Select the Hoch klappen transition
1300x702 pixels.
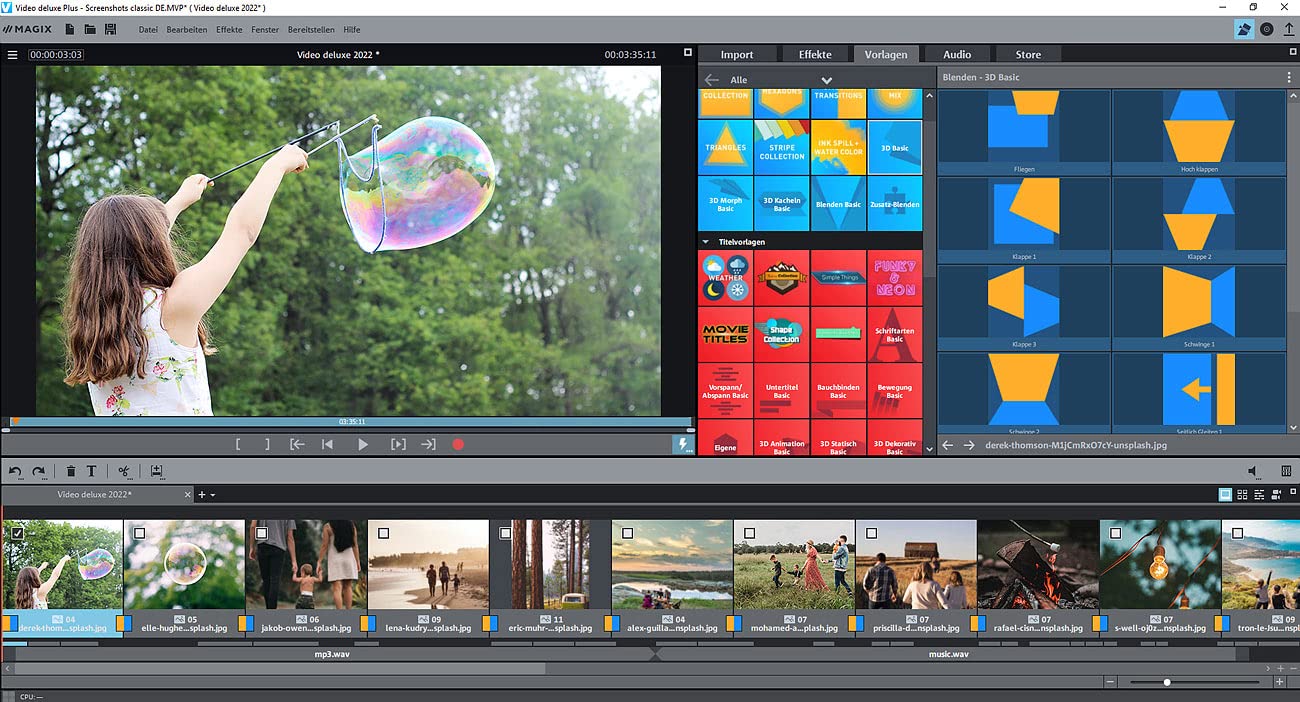(1200, 132)
